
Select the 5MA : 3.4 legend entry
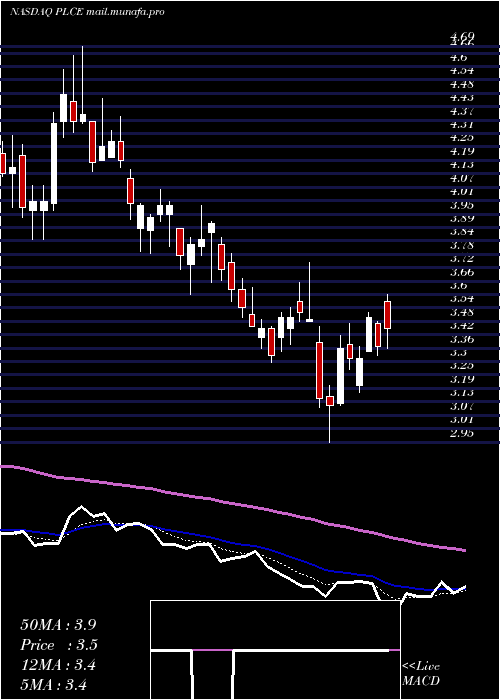point(54,684)
